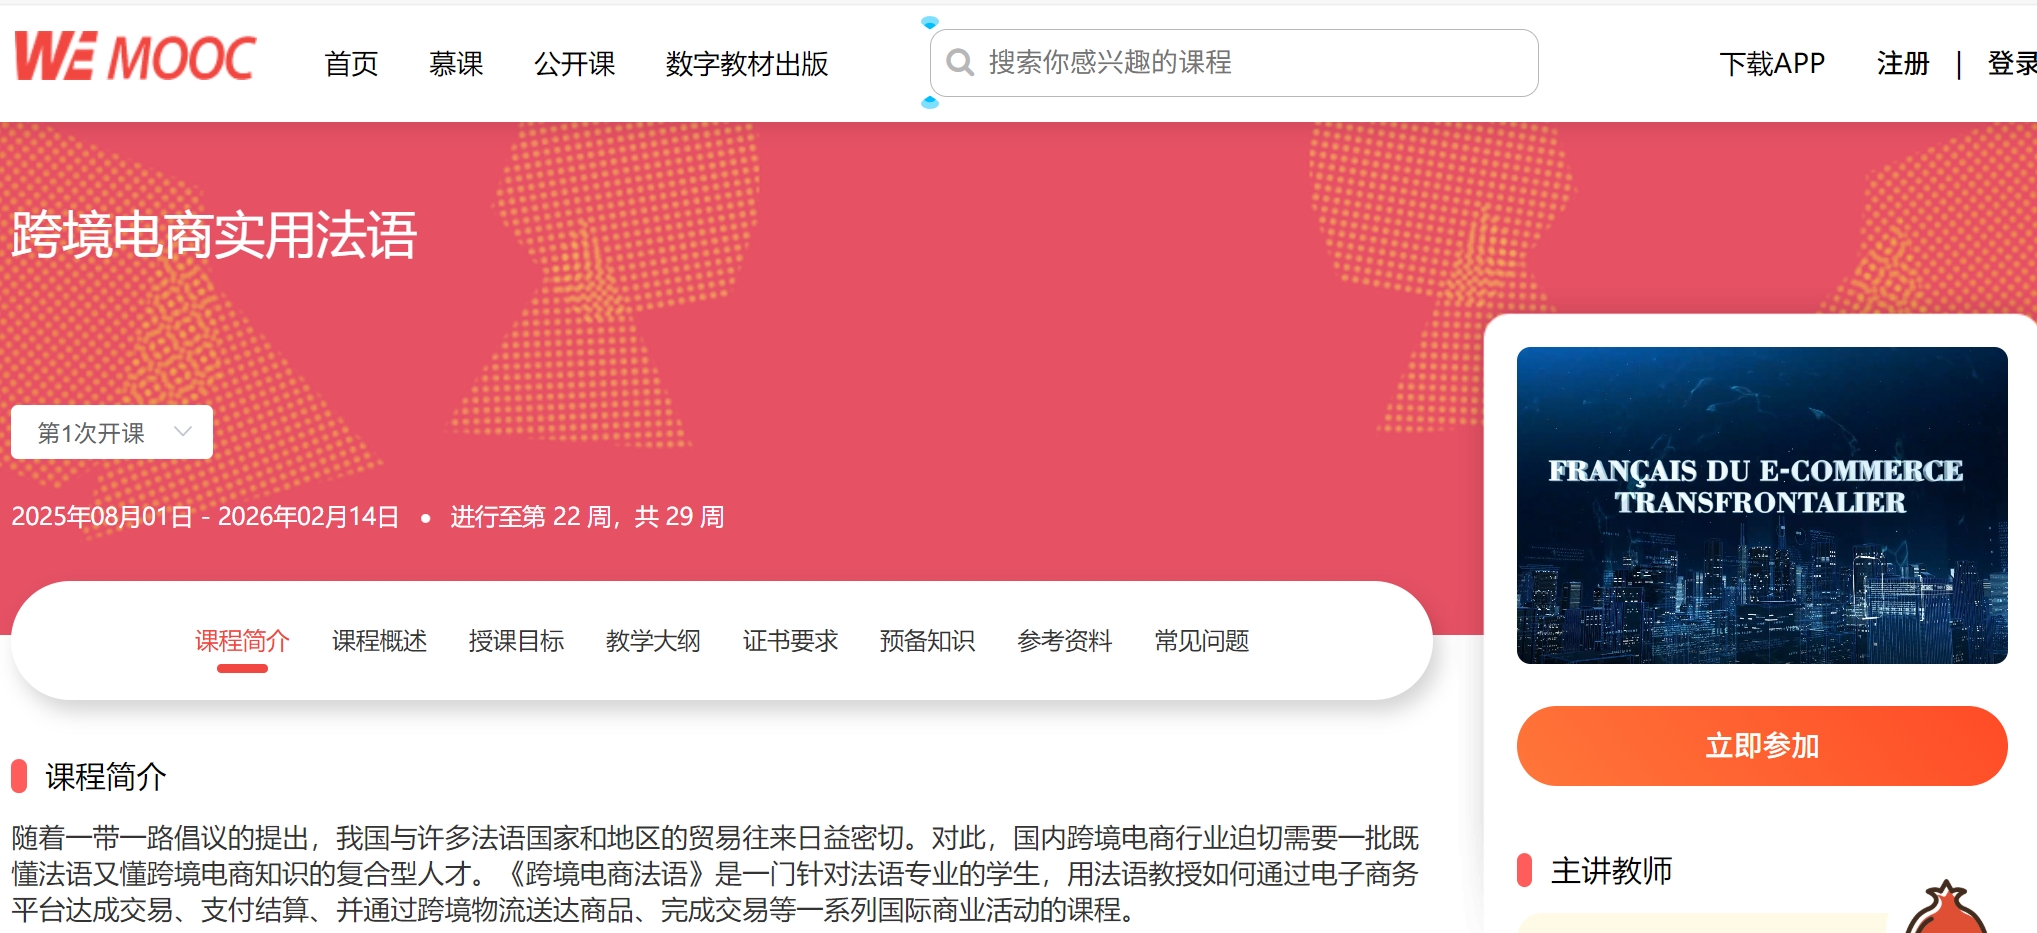Click the pomegranate mascot icon
The width and height of the screenshot is (2037, 933).
pyautogui.click(x=1945, y=910)
